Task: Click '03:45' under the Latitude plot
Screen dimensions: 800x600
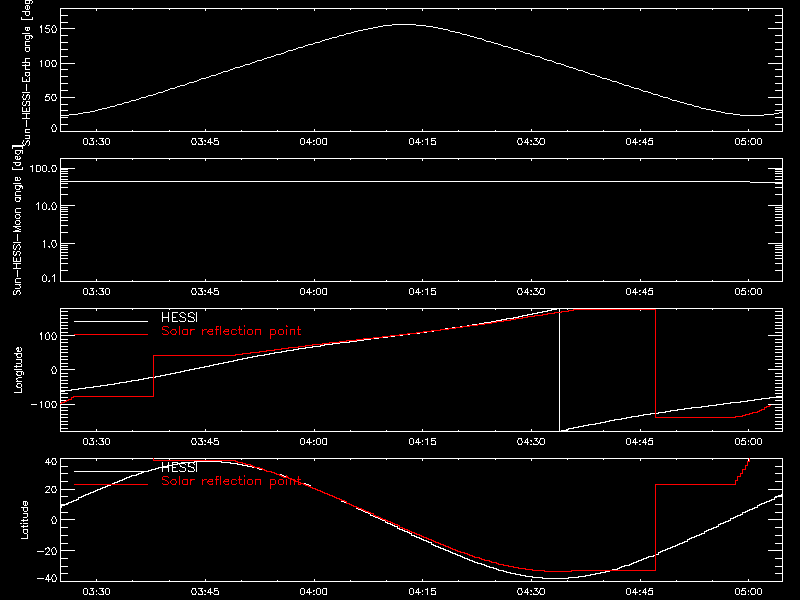Action: click(205, 592)
